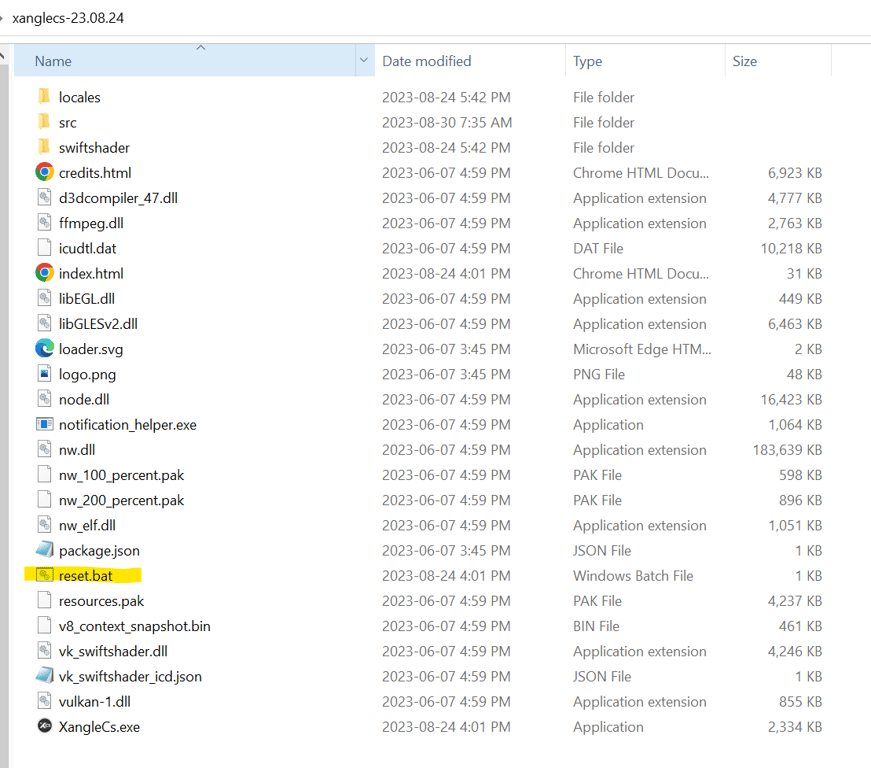Screen dimensions: 871x768
Task: Select the icudtl.dat file name
Action: (87, 248)
